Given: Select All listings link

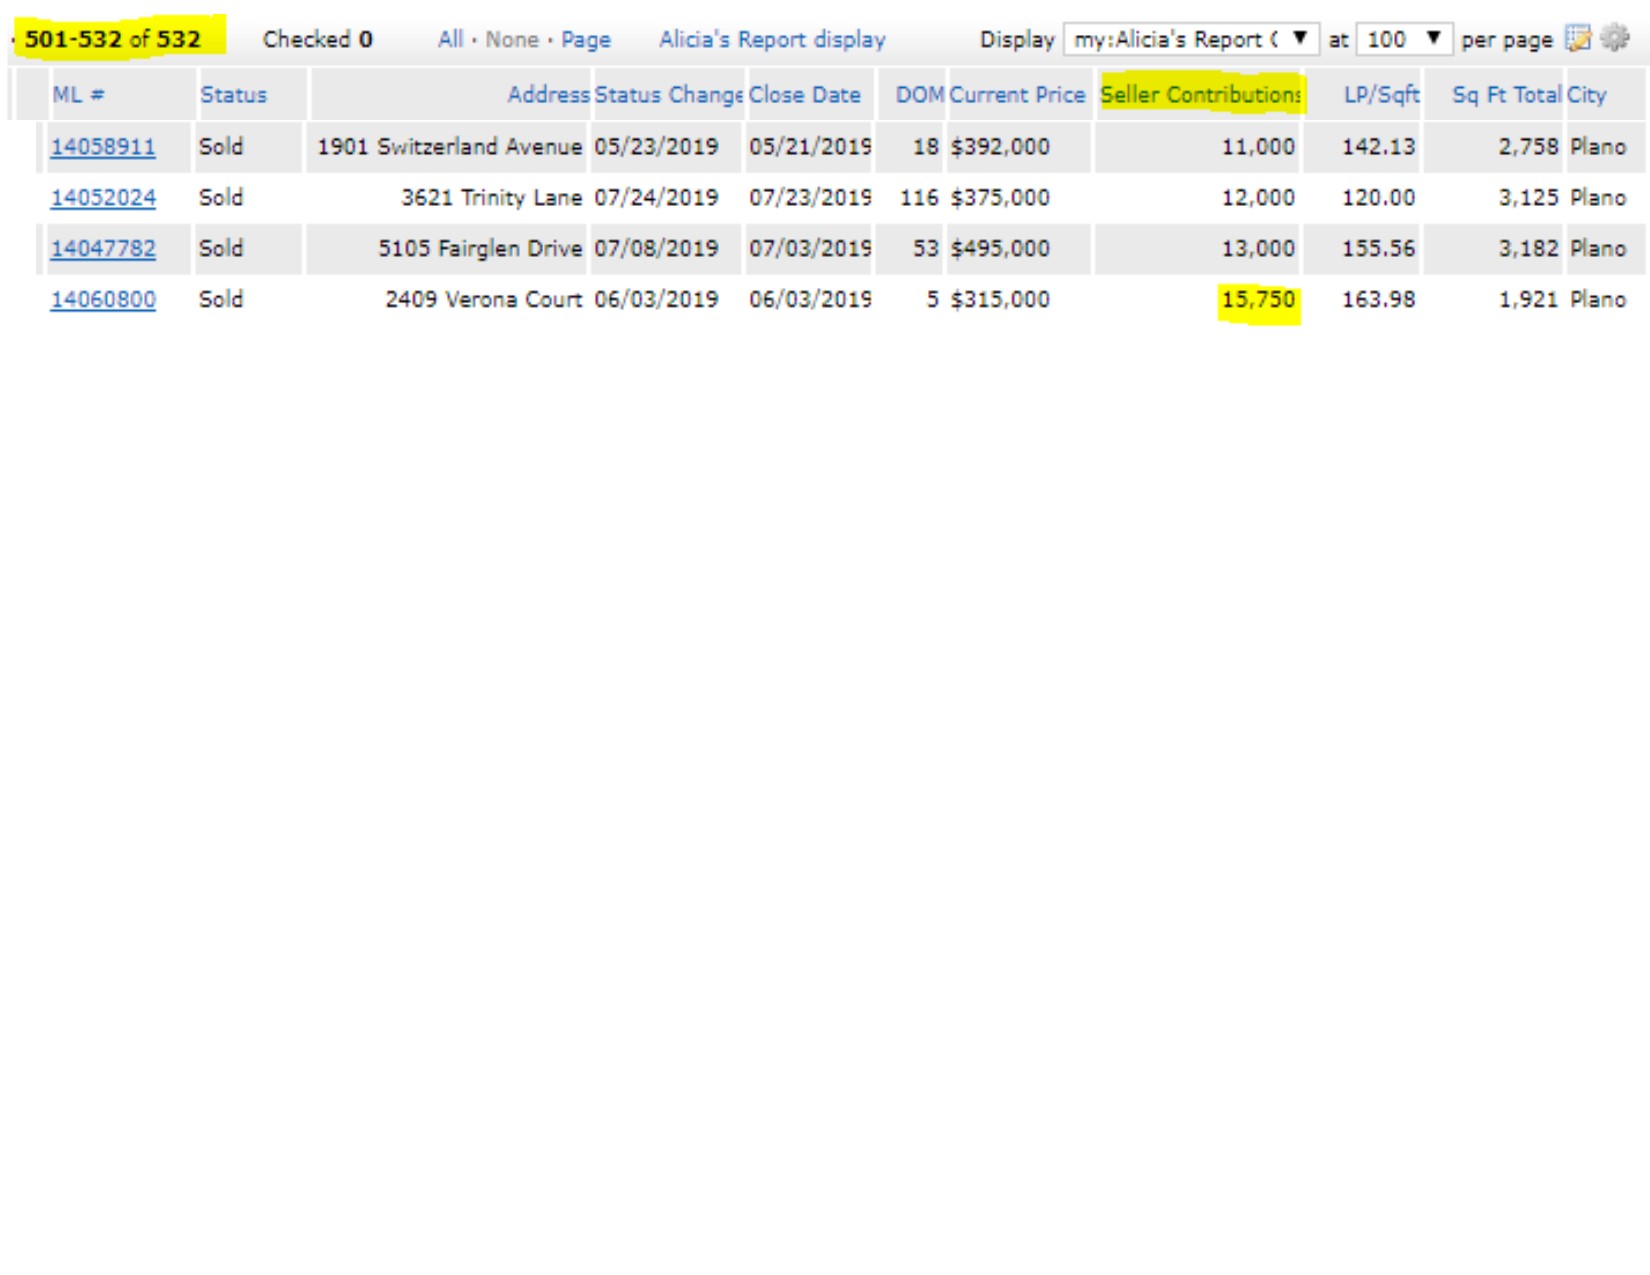Looking at the screenshot, I should pyautogui.click(x=450, y=39).
